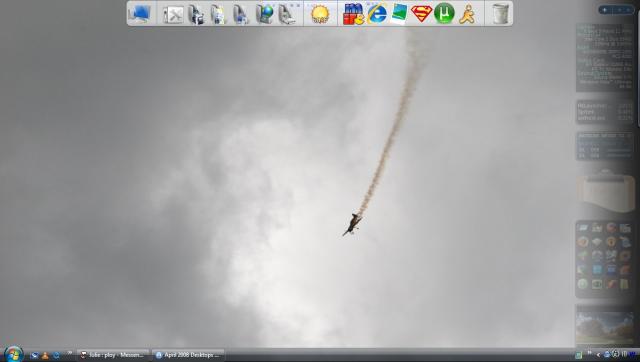Switch to April 2008 Desktops taskbar window
640x362 pixels.
click(x=188, y=355)
